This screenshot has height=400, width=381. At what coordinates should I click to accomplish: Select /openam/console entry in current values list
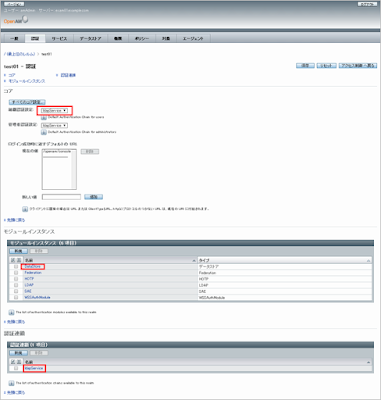click(57, 152)
